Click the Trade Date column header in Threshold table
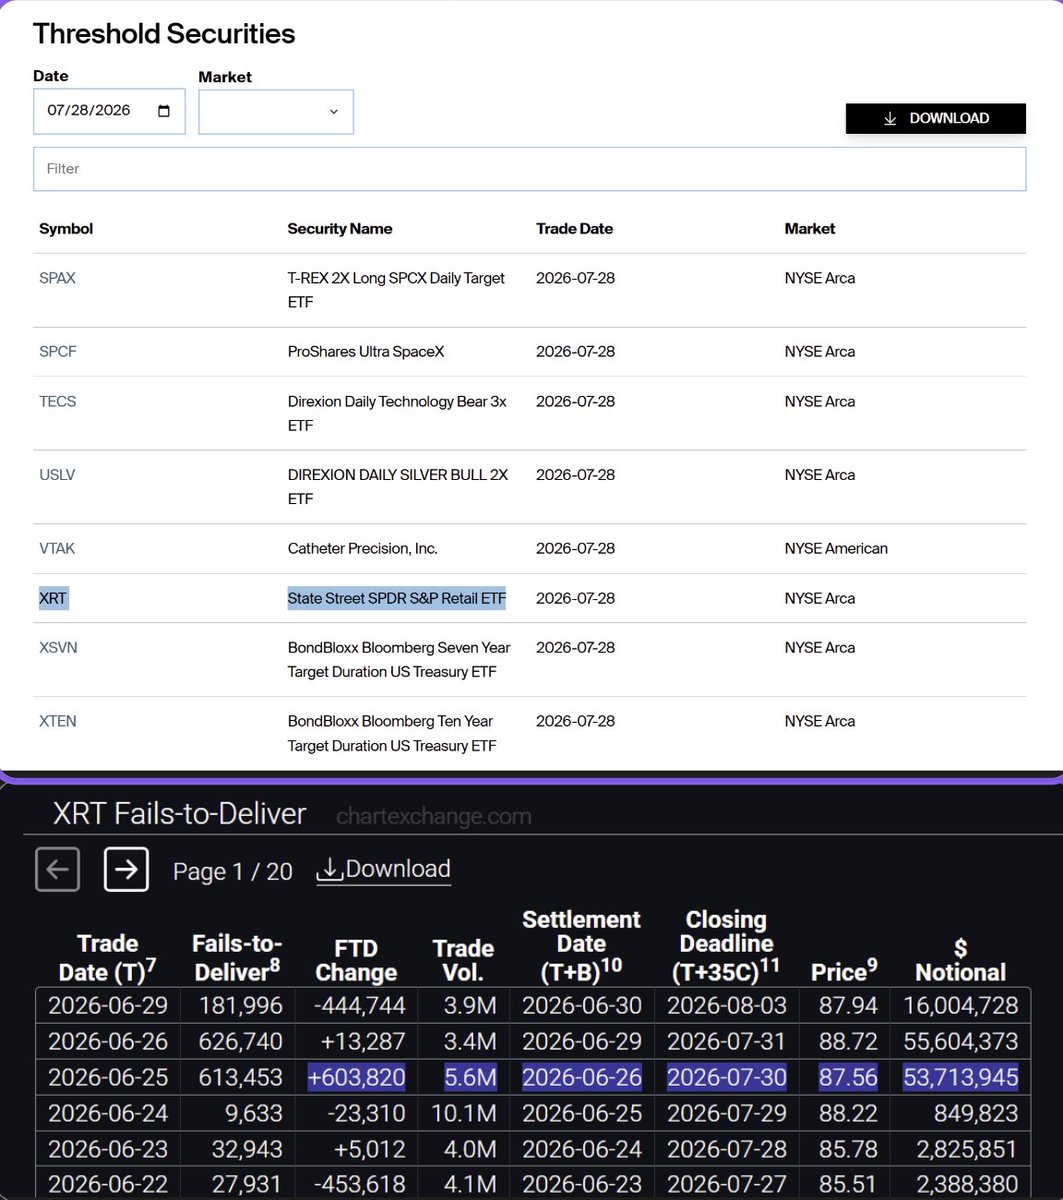This screenshot has height=1200, width=1063. (x=575, y=229)
